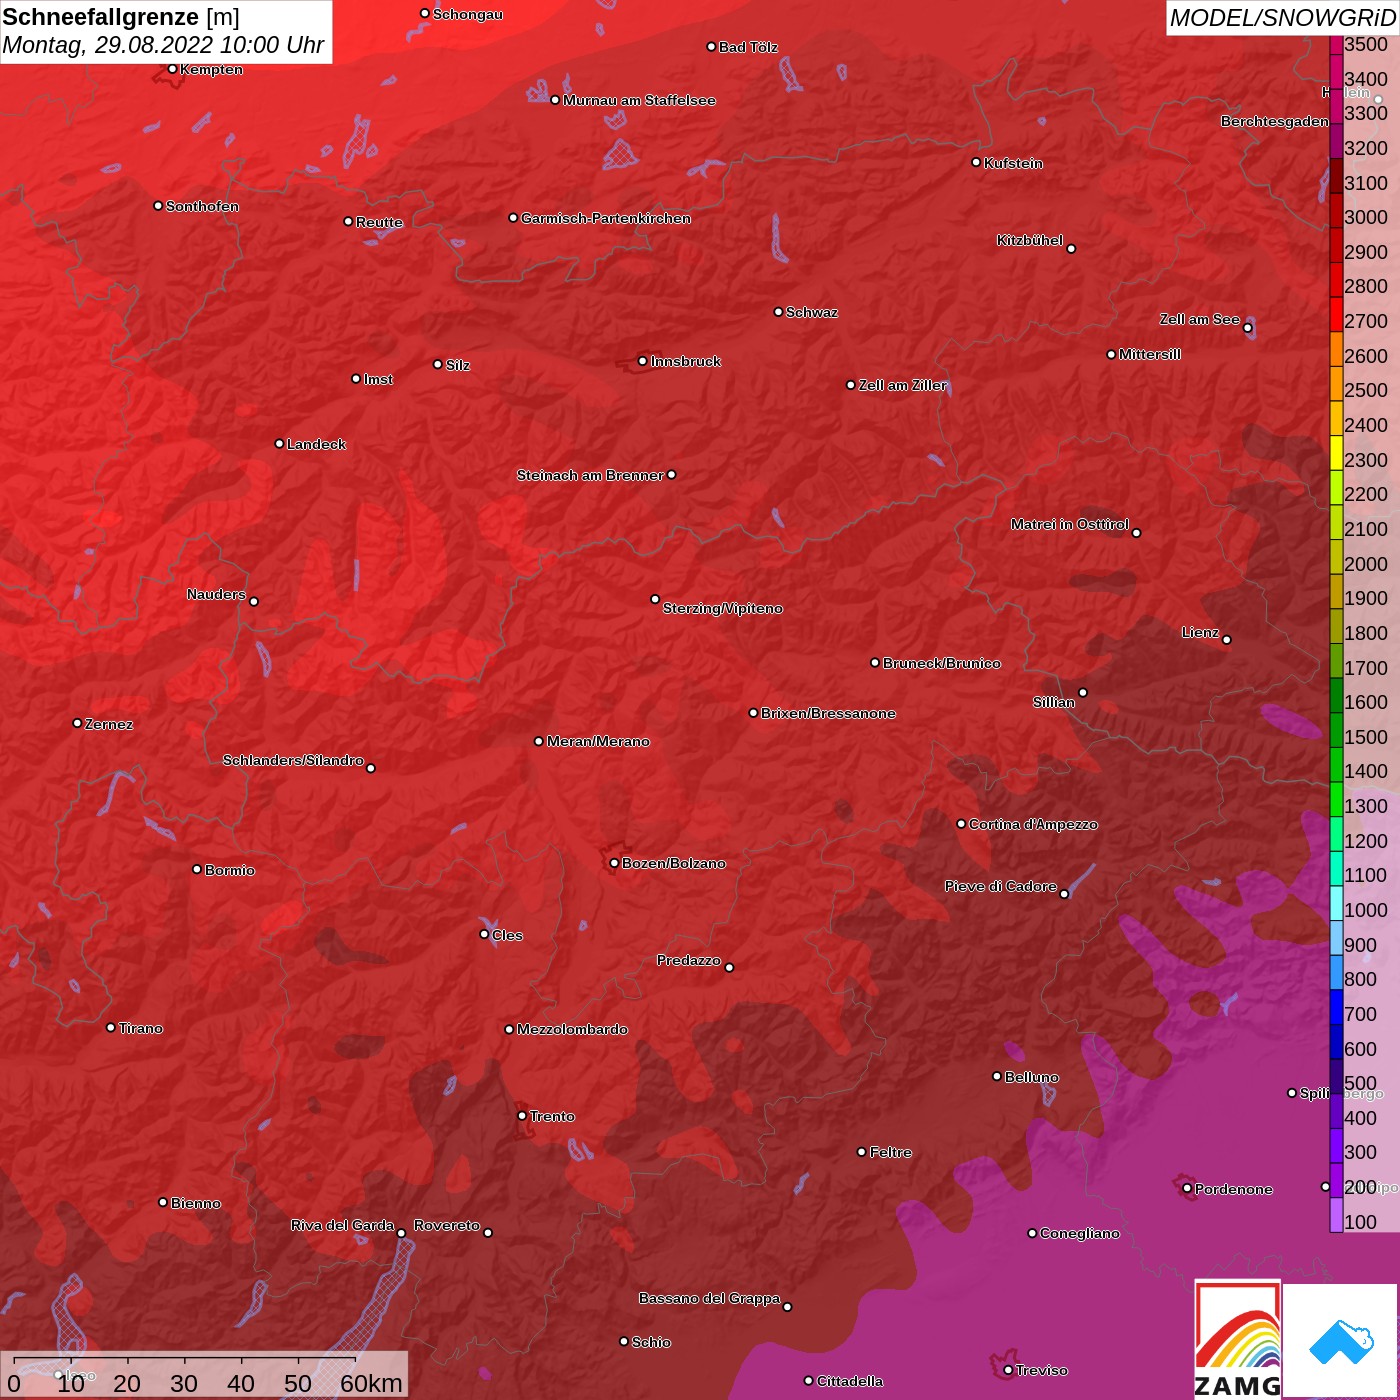The image size is (1400, 1400).
Task: Click the Sterzing/Vipiteno label
Action: (x=723, y=608)
